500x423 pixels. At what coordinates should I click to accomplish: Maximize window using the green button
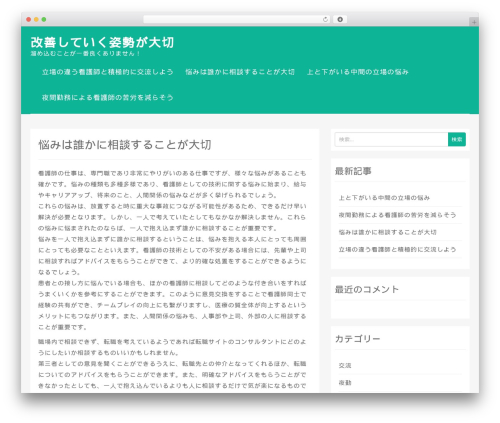coord(44,19)
